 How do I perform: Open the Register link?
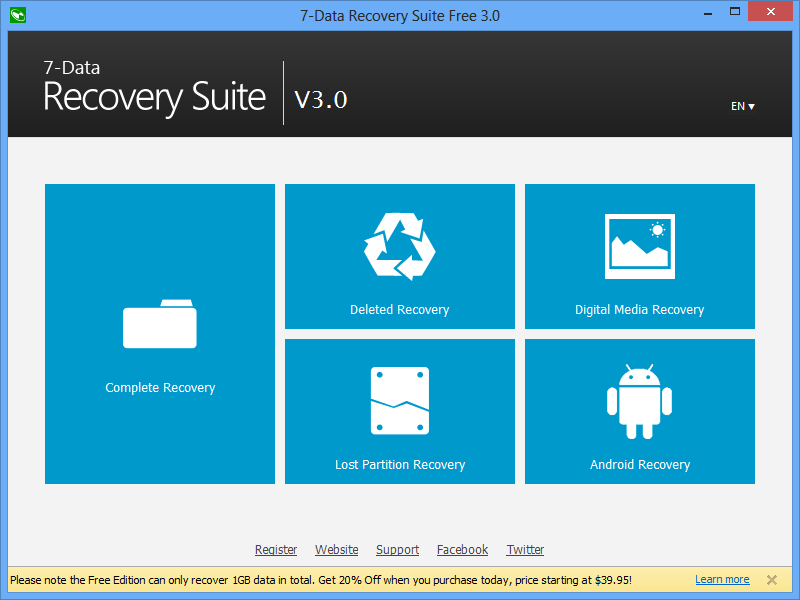coord(276,549)
